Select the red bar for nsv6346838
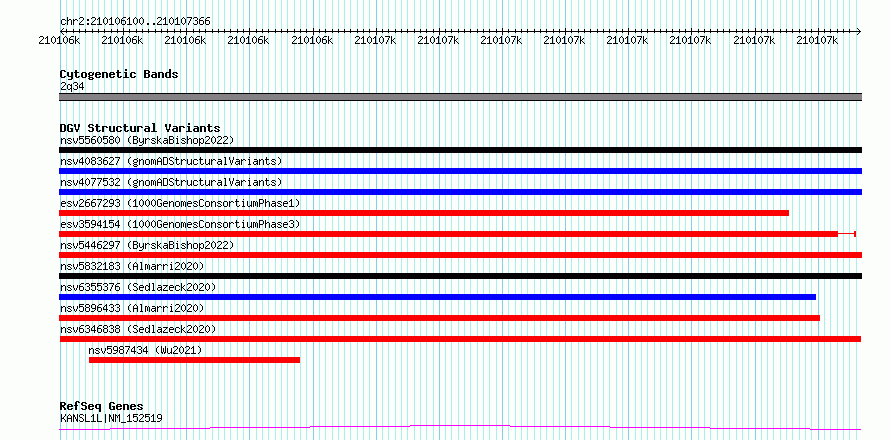 coord(460,339)
